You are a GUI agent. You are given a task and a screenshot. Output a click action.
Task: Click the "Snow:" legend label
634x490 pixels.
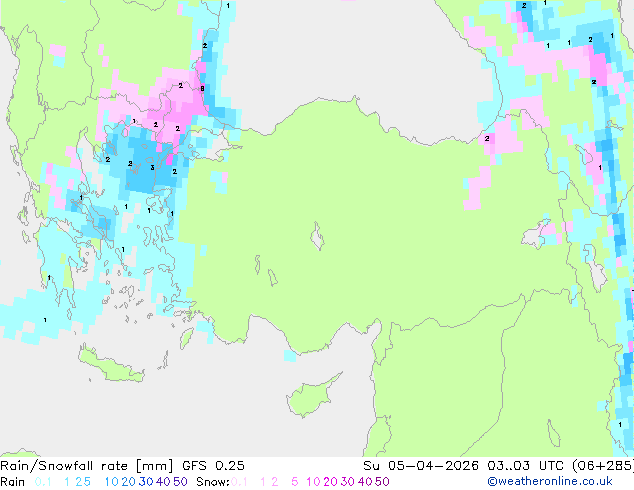coord(213,482)
